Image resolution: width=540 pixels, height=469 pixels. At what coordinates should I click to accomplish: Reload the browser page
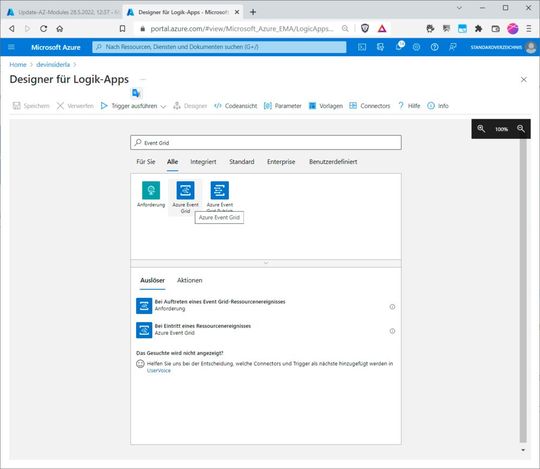pyautogui.click(x=43, y=29)
